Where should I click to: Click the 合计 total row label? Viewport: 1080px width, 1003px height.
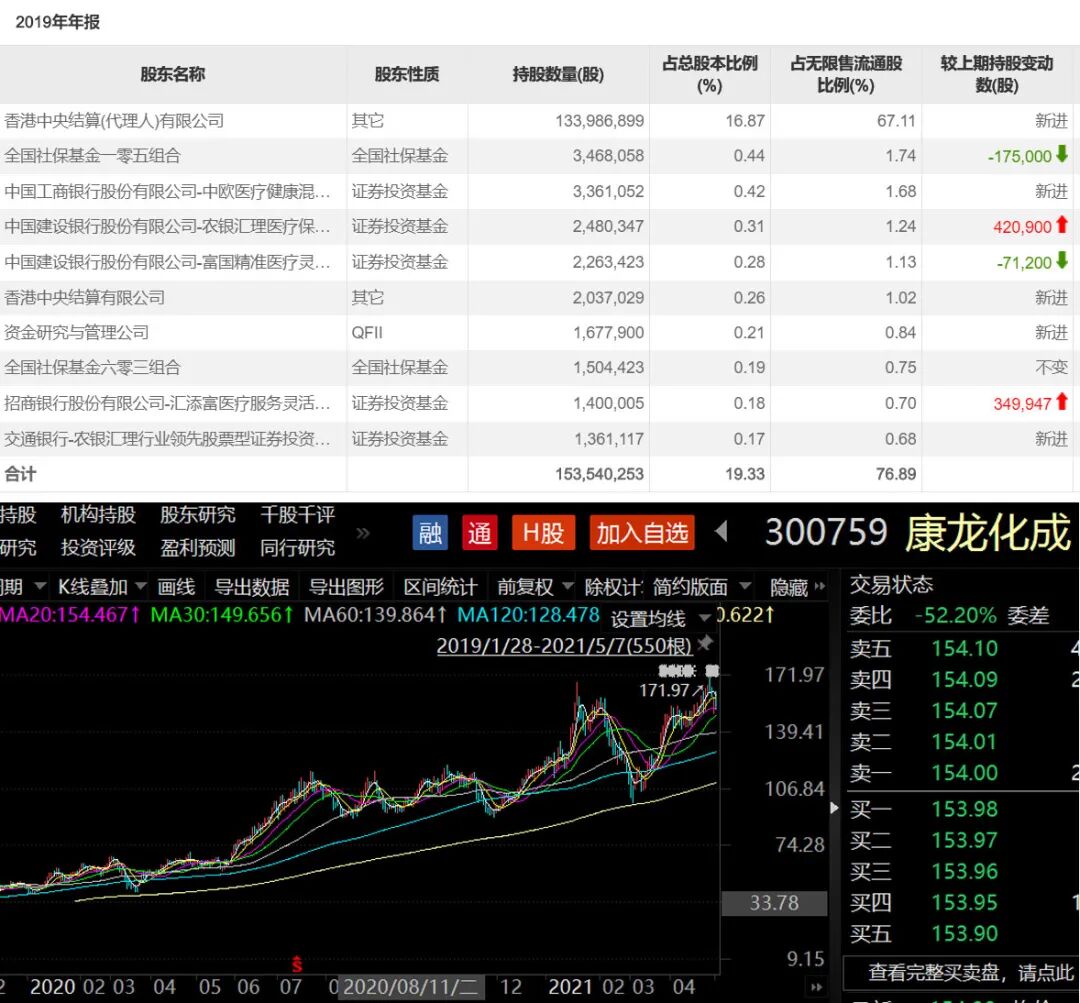20,474
